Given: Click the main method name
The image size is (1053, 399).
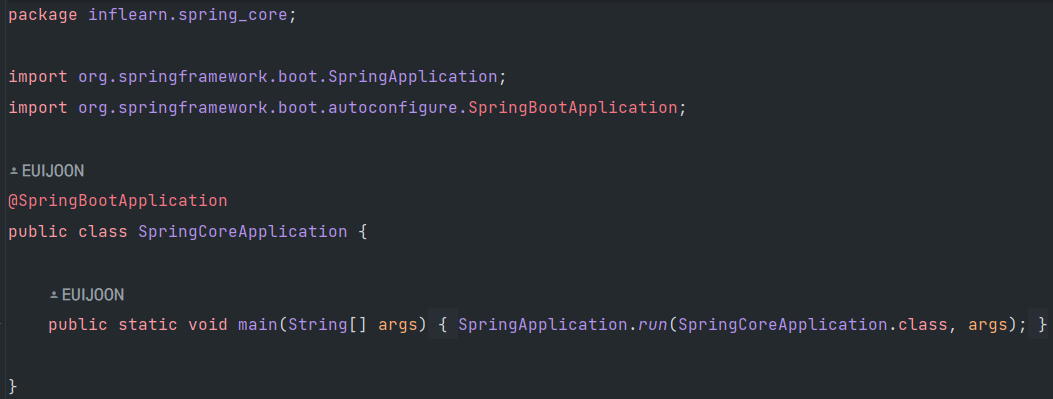Looking at the screenshot, I should click(258, 325).
